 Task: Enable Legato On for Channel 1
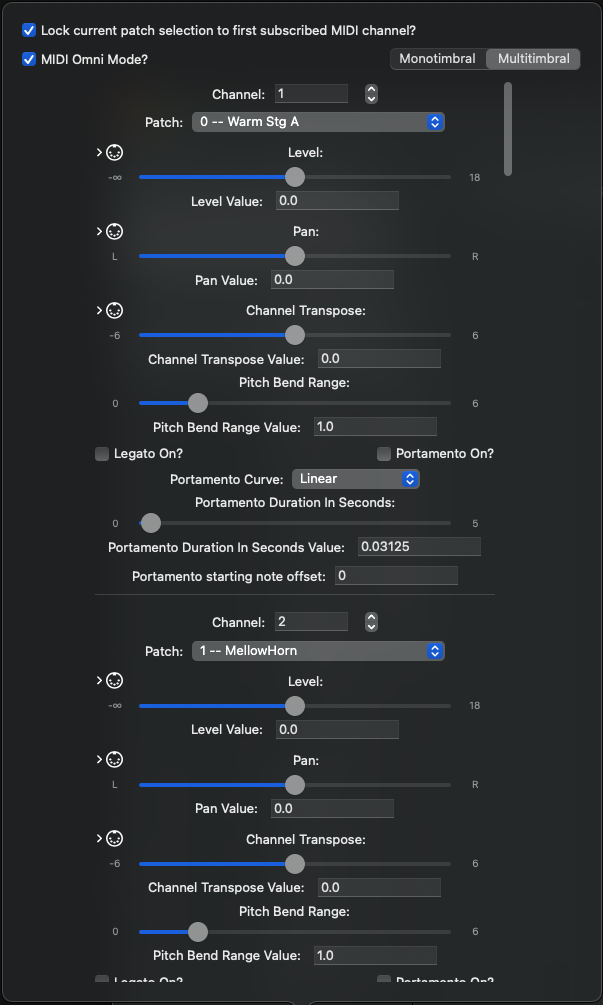click(x=102, y=454)
